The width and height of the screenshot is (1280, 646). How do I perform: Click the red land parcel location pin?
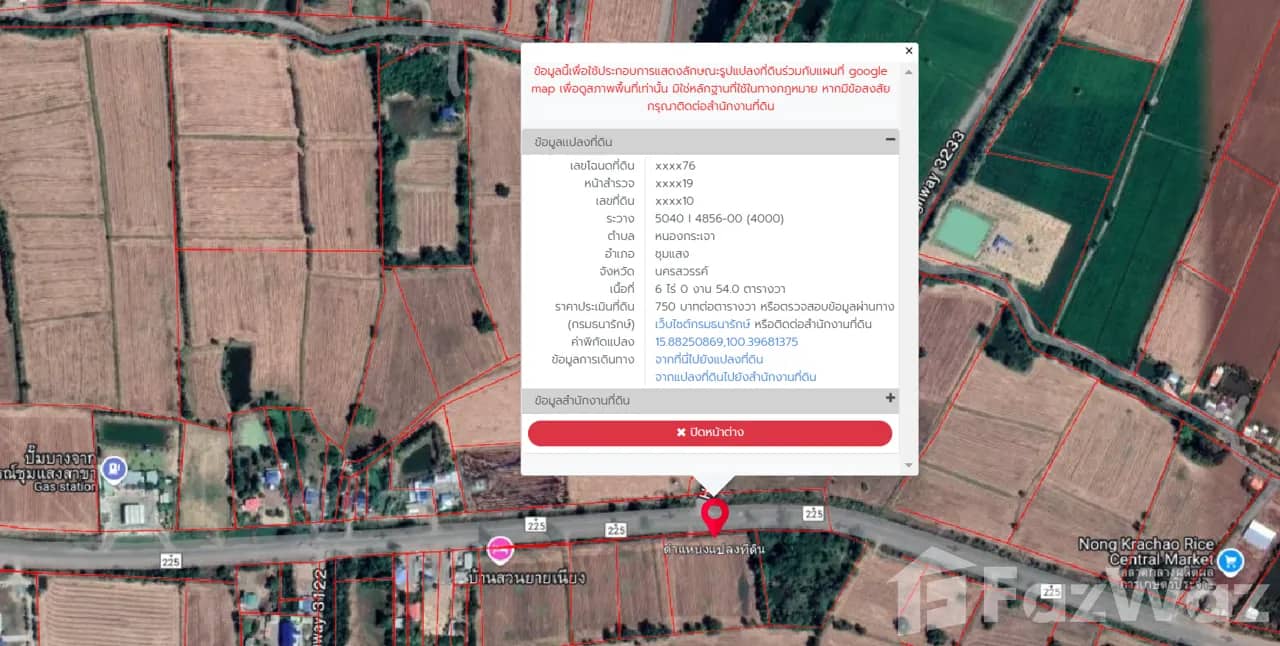tap(714, 515)
